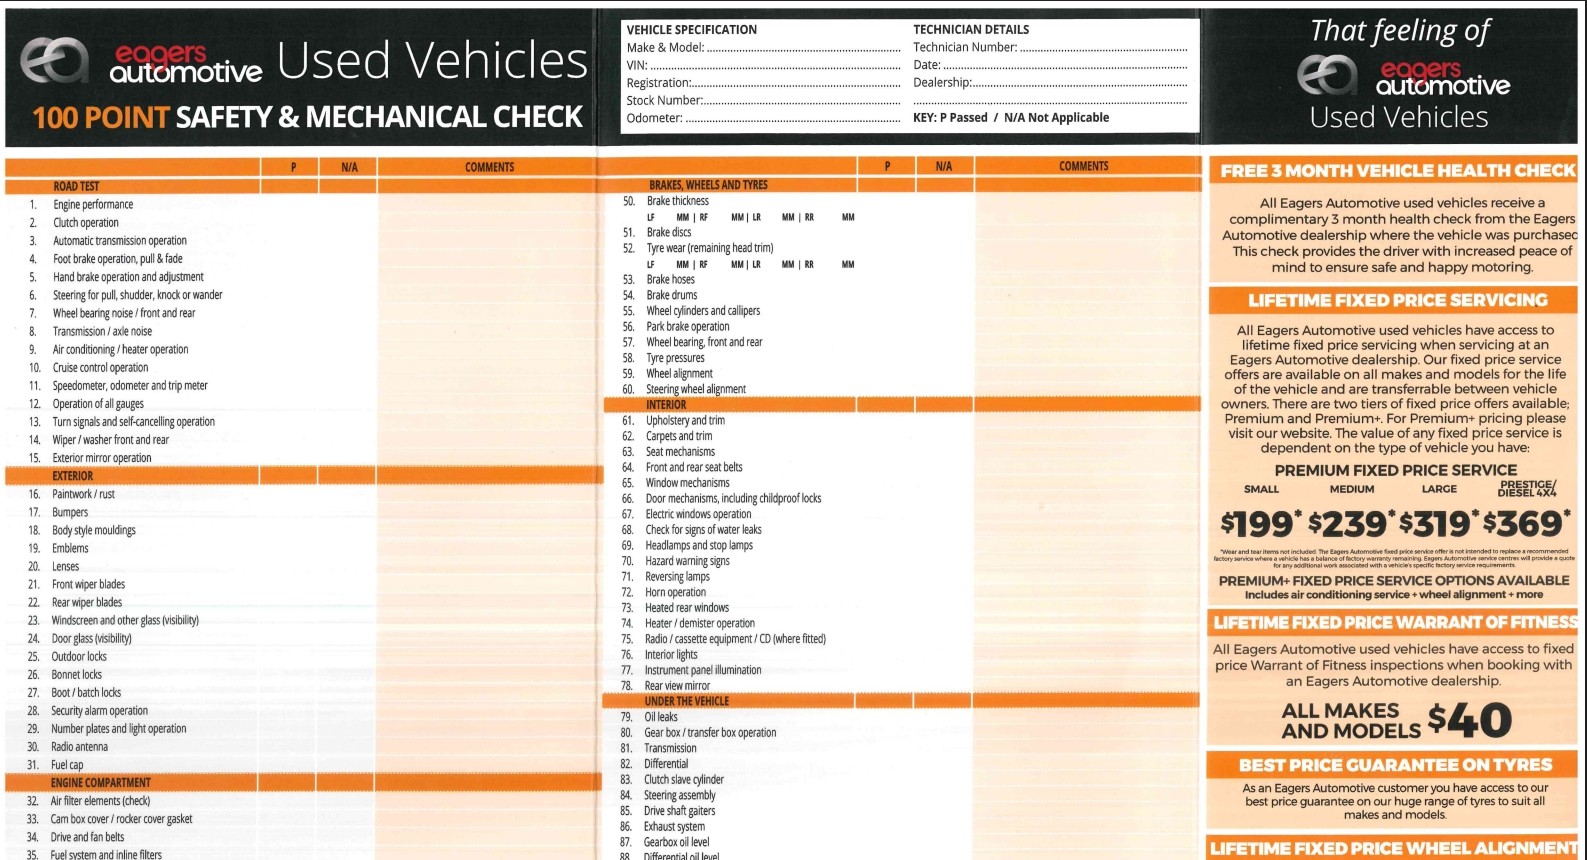The height and width of the screenshot is (860, 1587).
Task: Click the UNDER THE VEHICLE section header
Action: (686, 702)
